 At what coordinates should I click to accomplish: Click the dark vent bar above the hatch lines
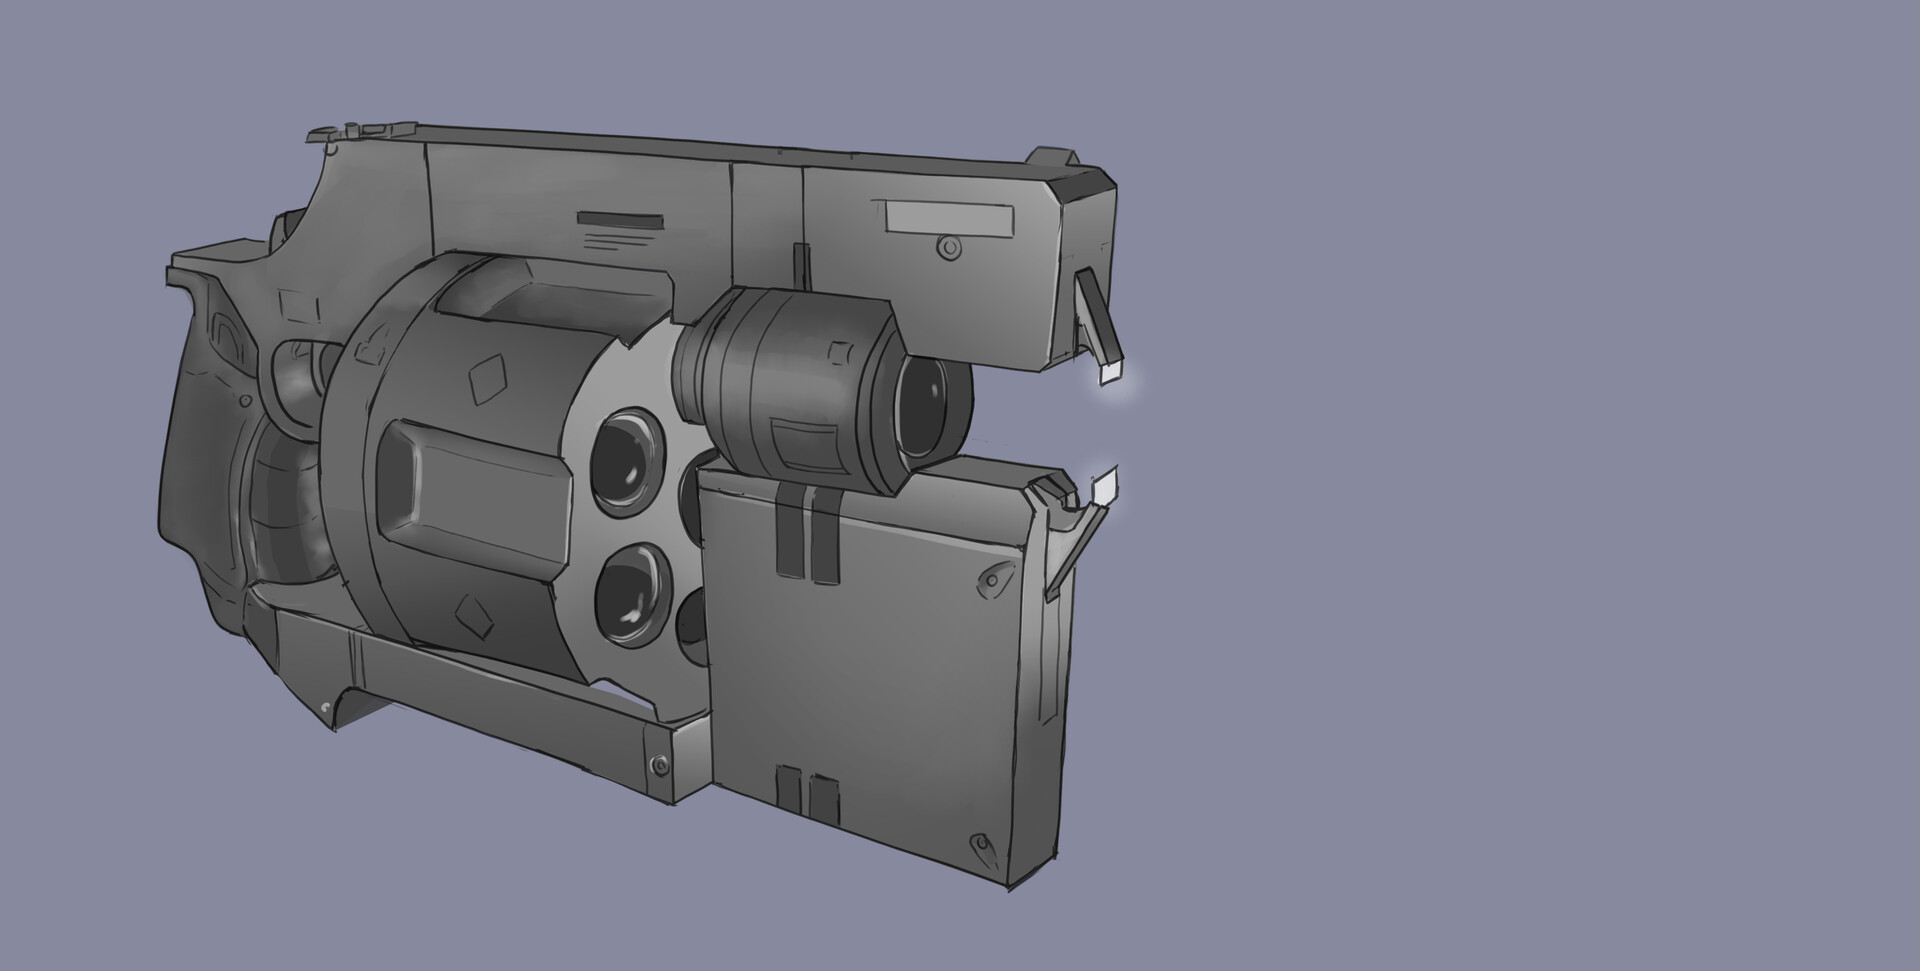[x=621, y=218]
